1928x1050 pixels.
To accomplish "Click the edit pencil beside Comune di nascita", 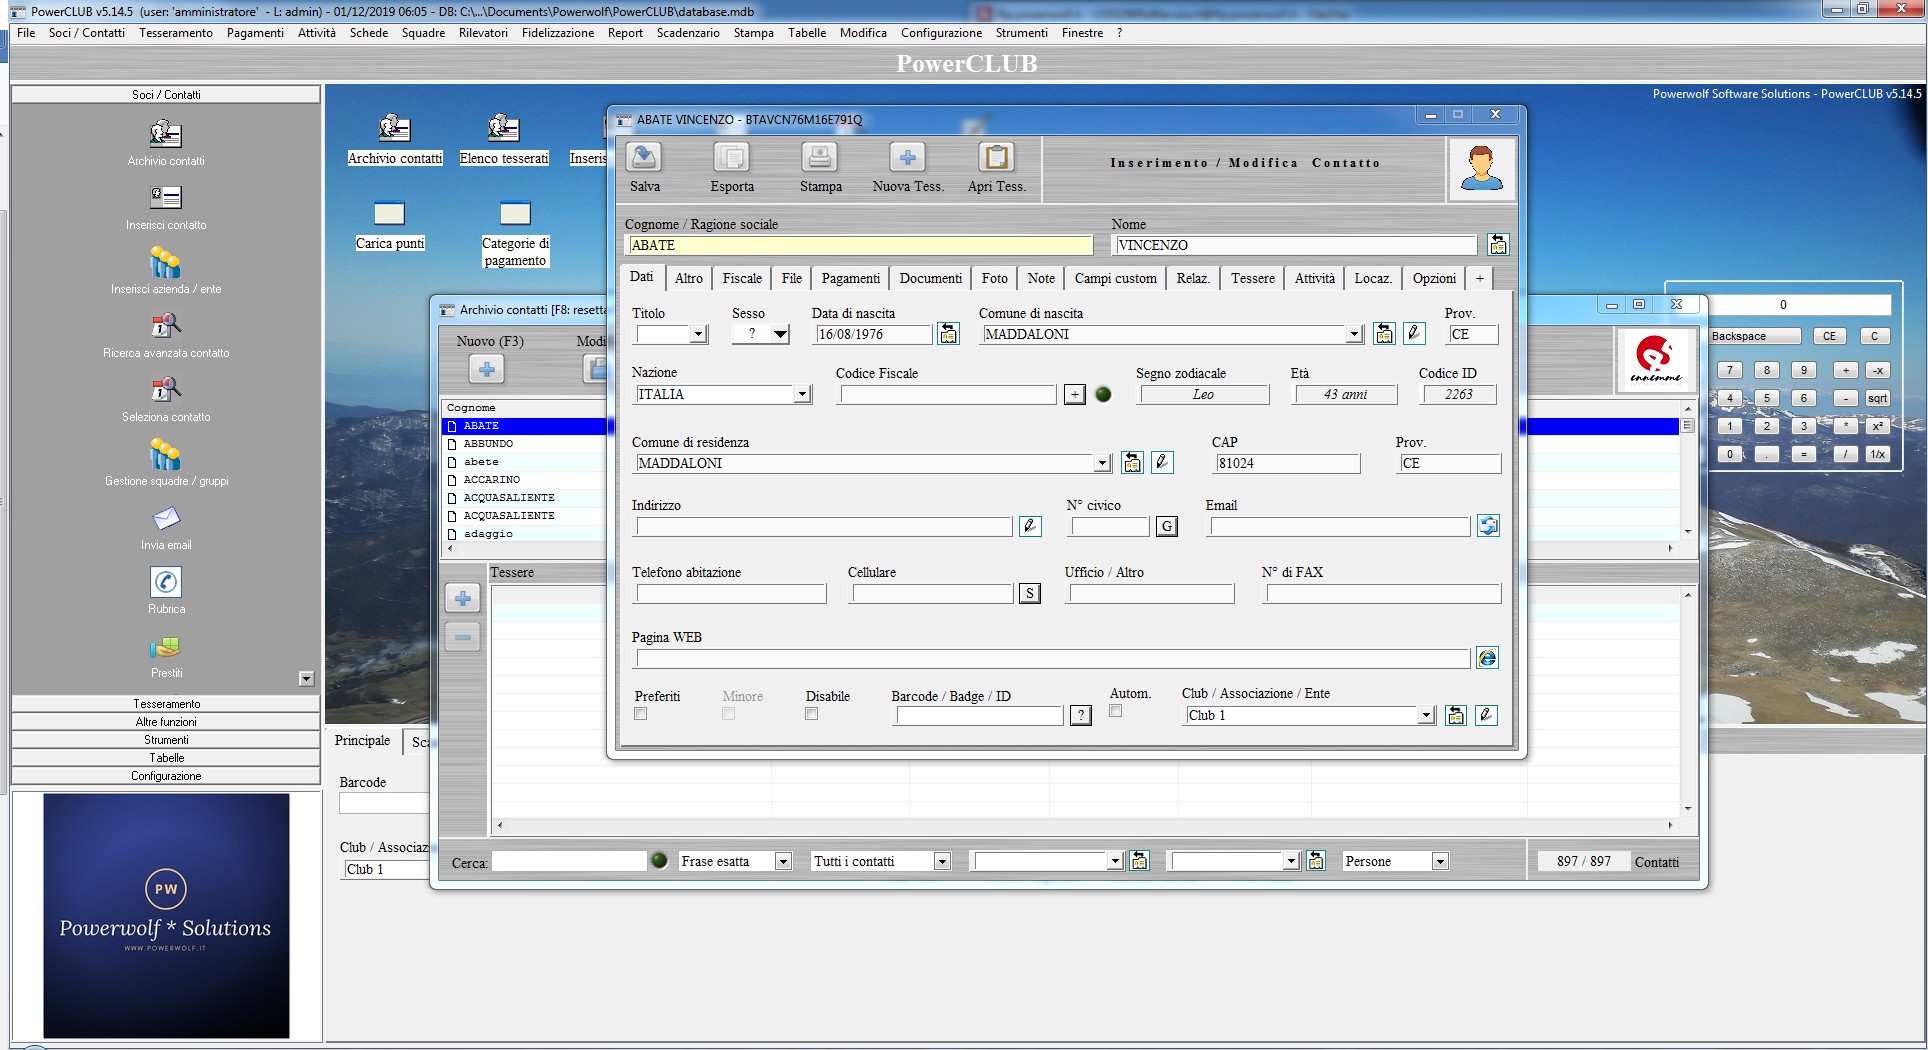I will click(x=1414, y=334).
